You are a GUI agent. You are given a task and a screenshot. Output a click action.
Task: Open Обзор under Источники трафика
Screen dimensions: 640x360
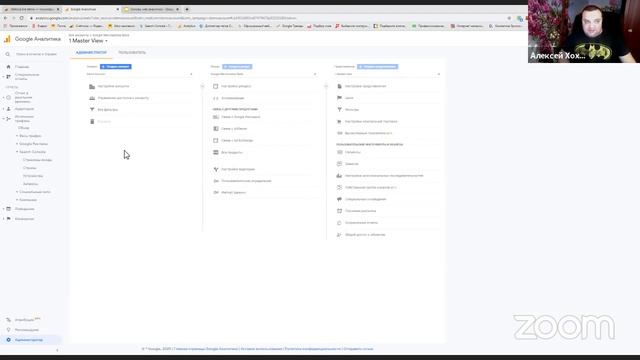[24, 128]
